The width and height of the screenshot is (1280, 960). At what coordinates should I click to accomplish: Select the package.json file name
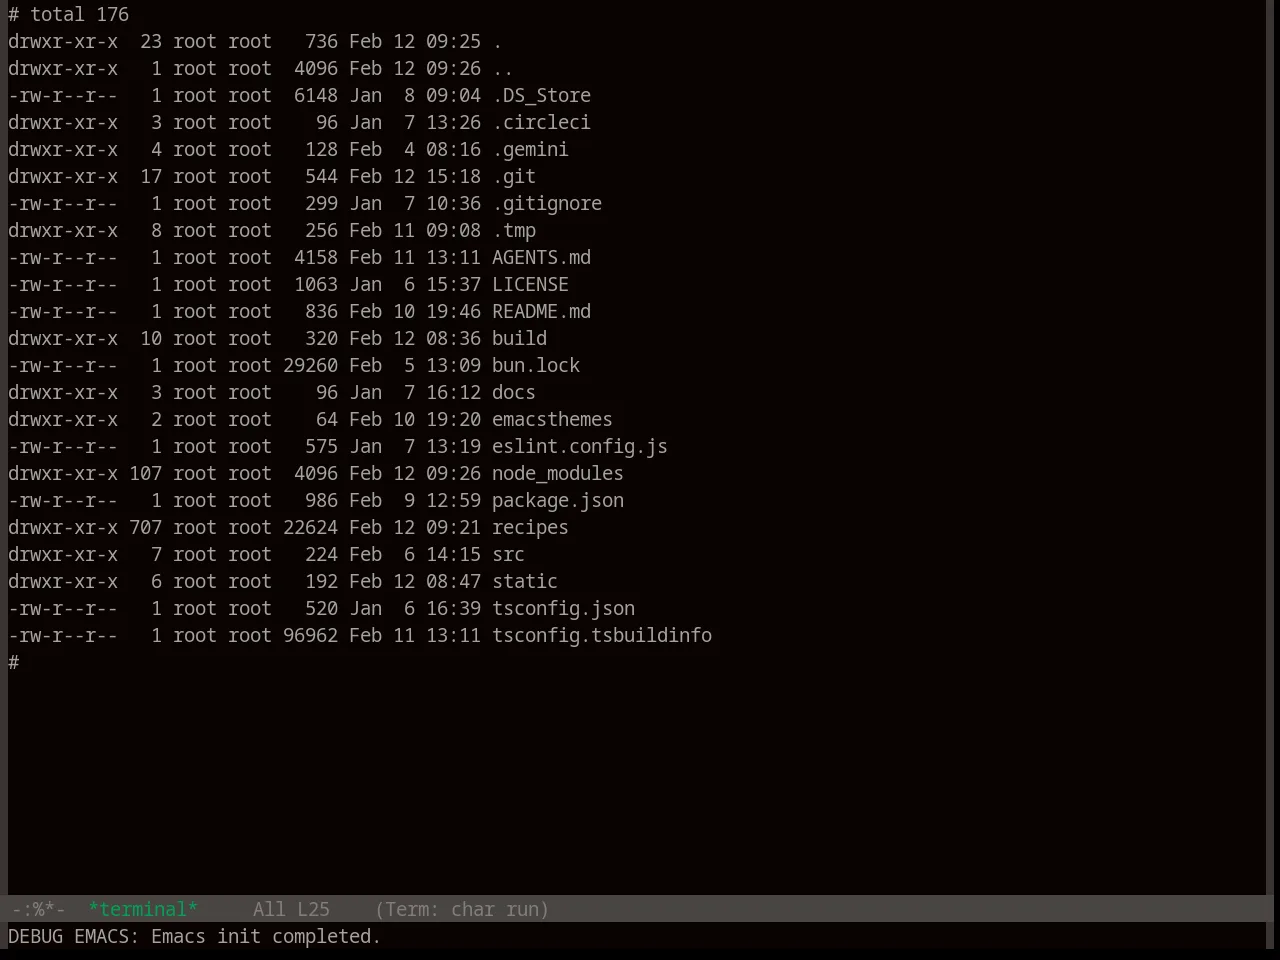558,500
